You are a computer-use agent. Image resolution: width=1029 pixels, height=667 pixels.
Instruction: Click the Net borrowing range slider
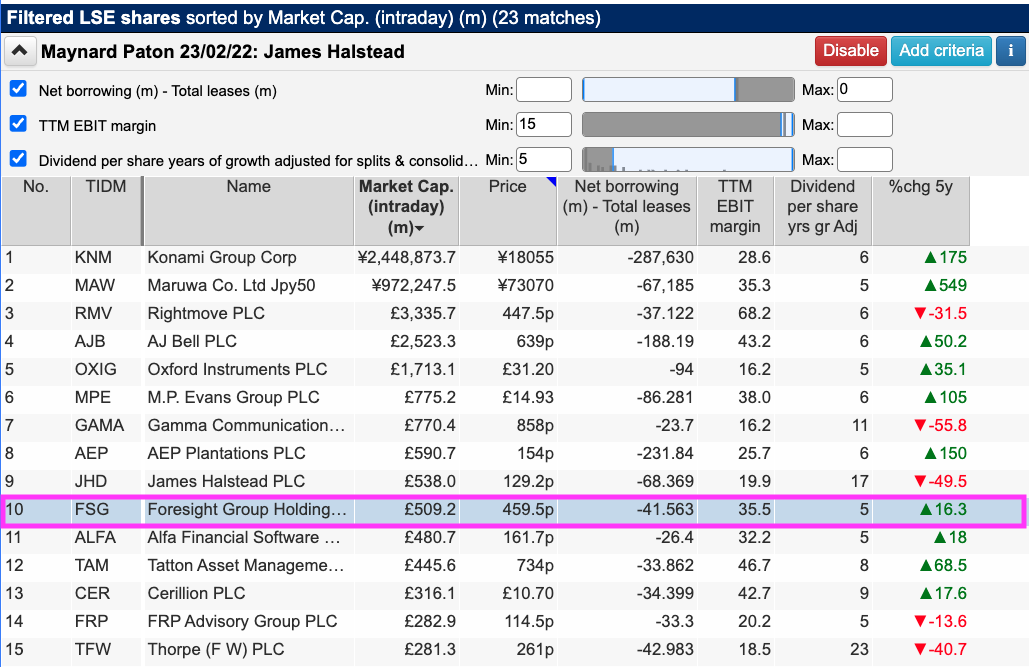(x=688, y=90)
